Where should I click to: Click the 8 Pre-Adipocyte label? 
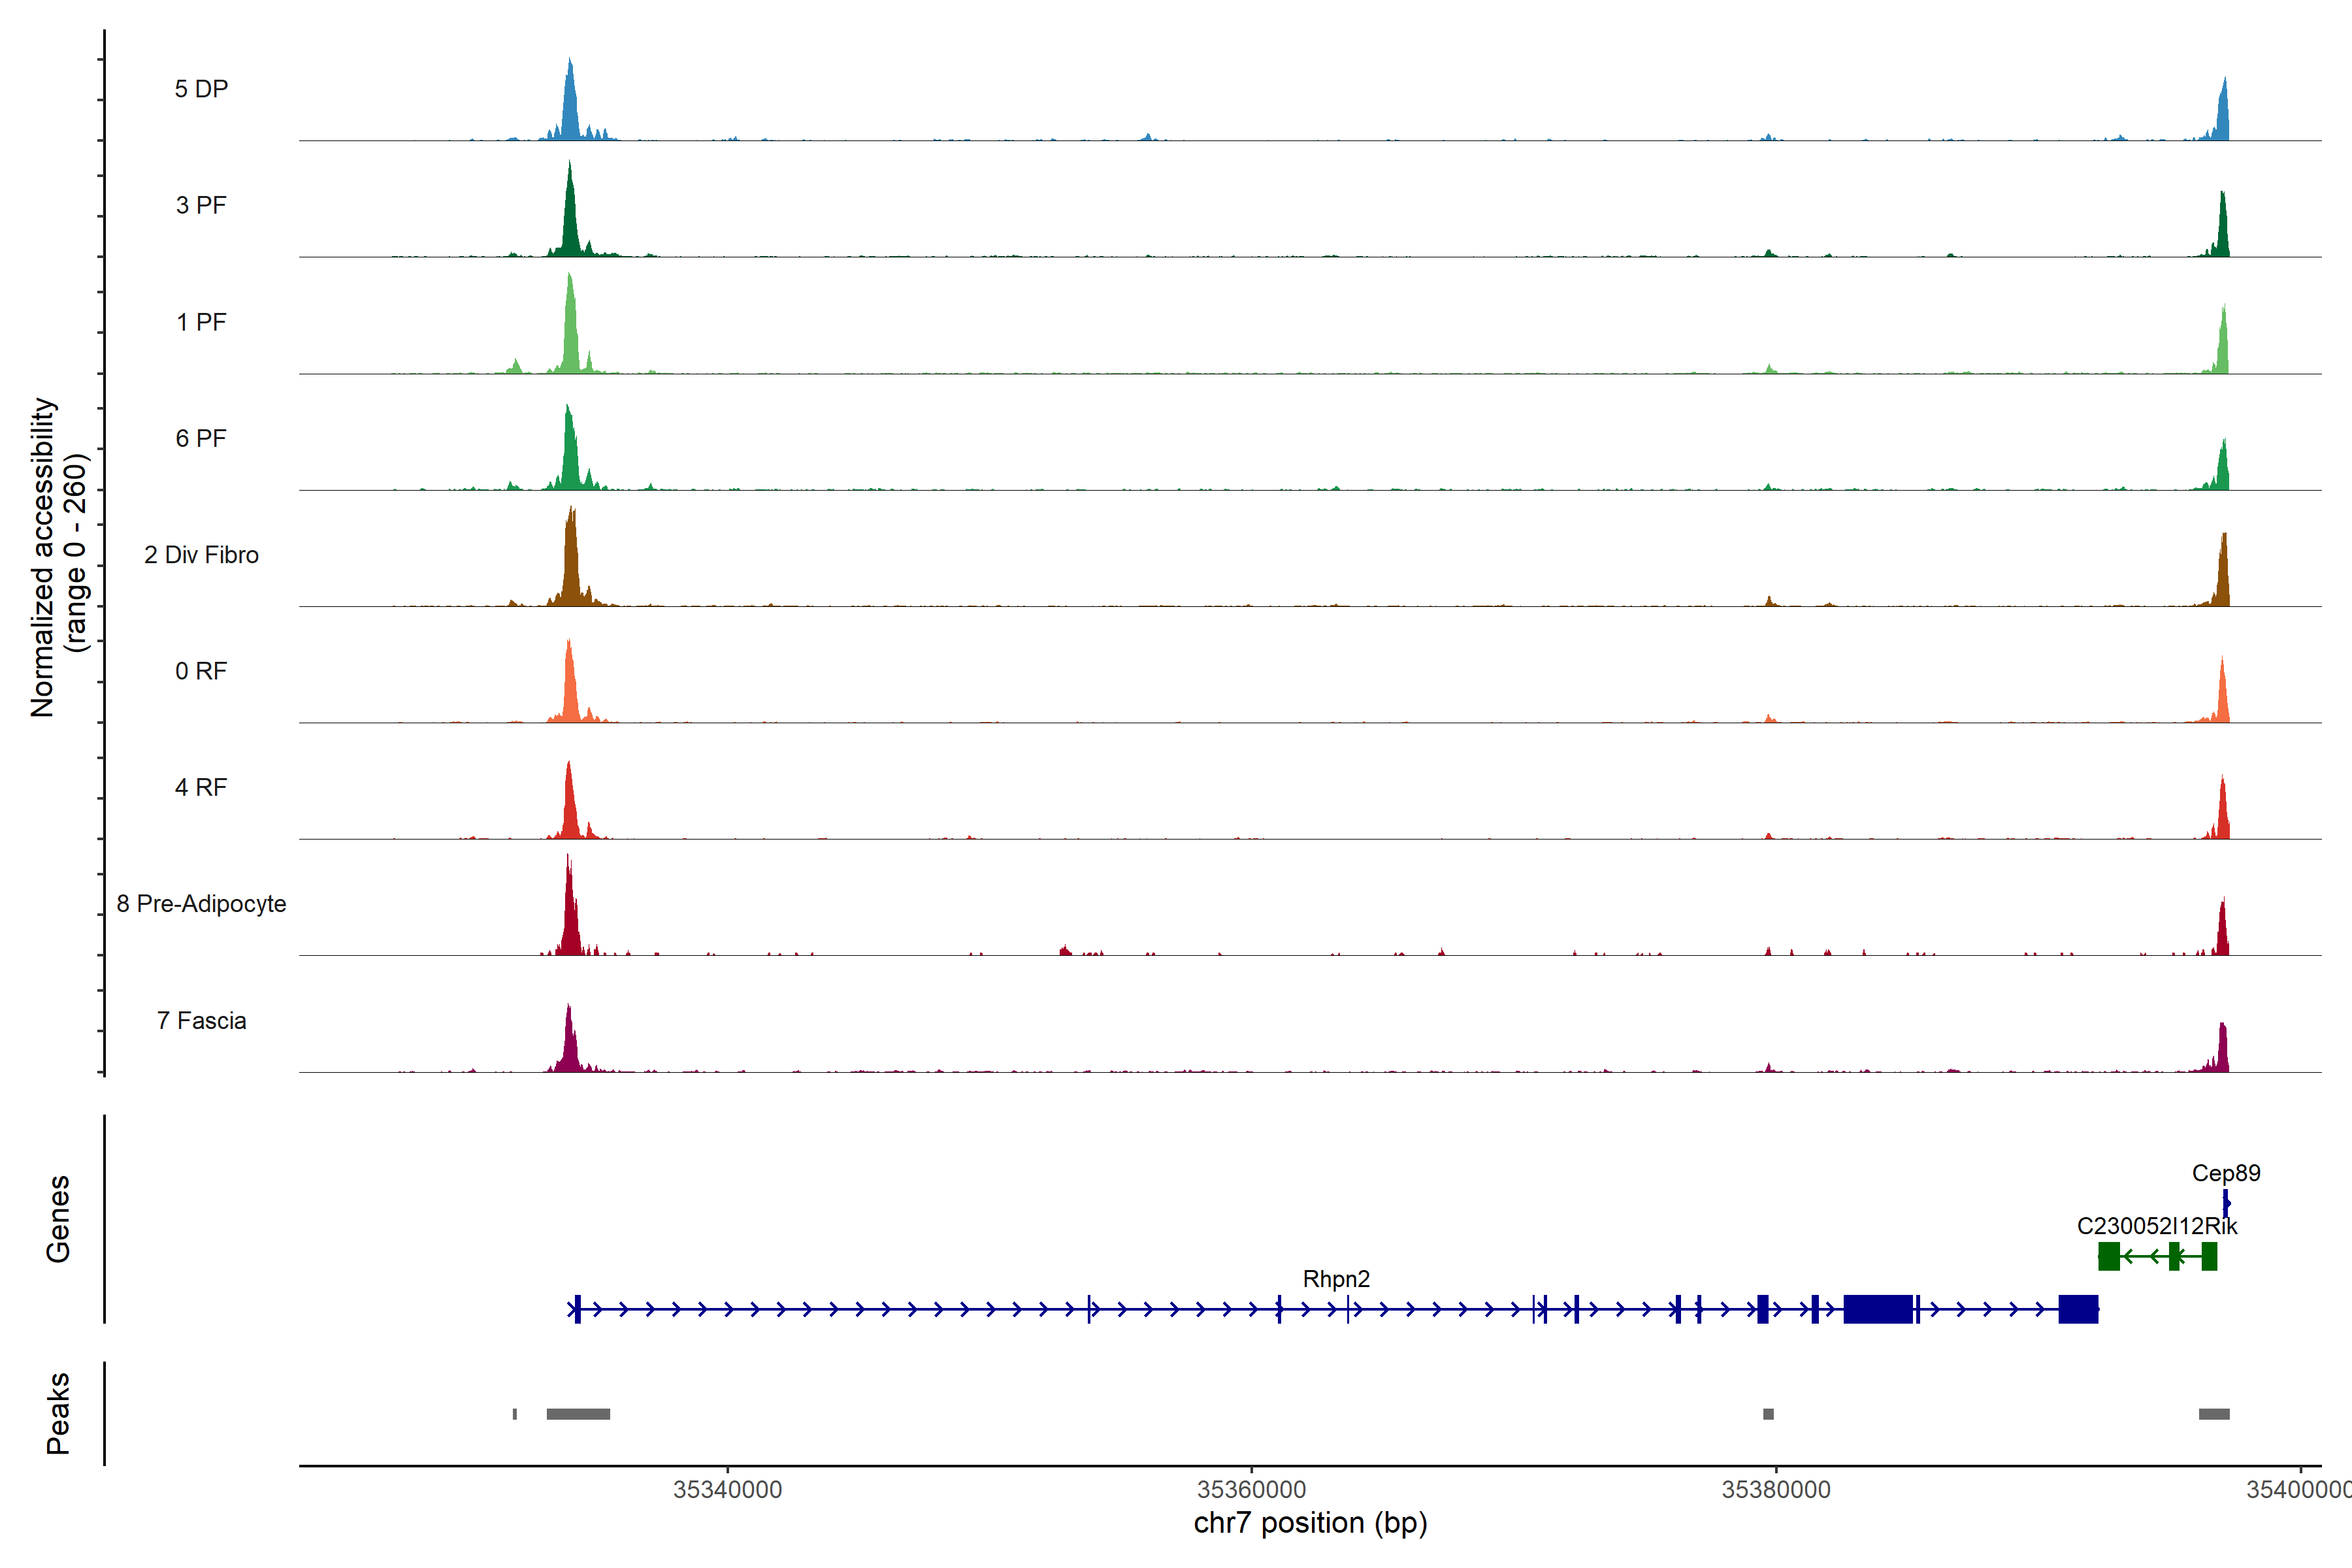(201, 904)
